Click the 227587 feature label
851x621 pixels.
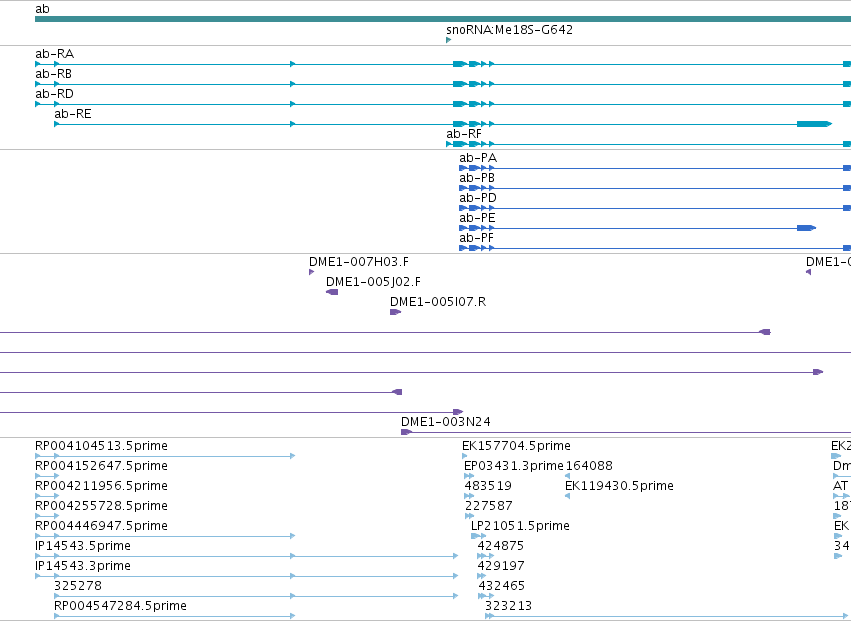click(x=488, y=506)
